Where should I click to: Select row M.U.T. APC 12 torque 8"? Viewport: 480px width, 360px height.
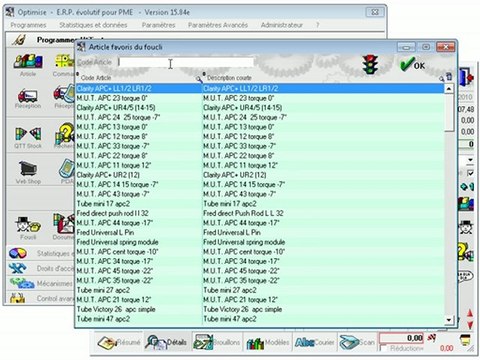click(260, 137)
